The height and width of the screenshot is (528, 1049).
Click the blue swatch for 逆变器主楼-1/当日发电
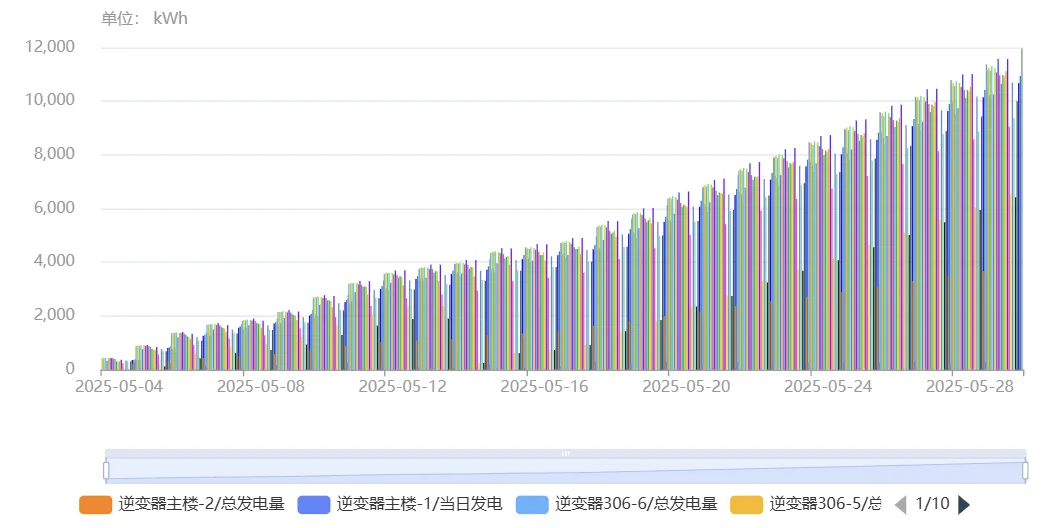click(314, 505)
